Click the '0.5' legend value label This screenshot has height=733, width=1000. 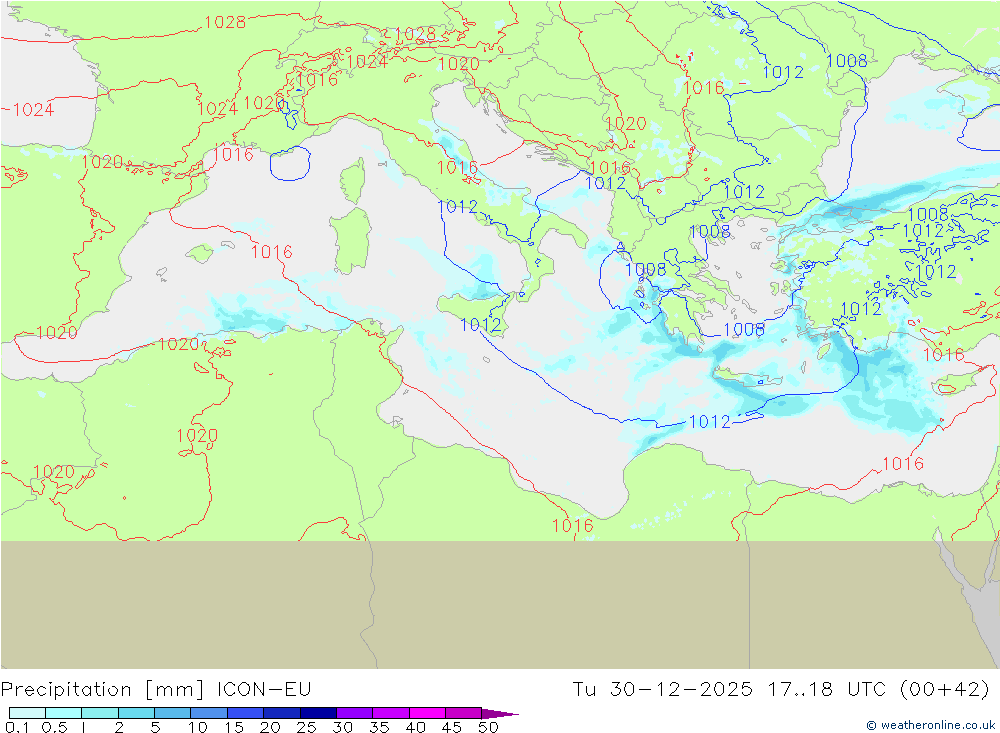coord(54,727)
